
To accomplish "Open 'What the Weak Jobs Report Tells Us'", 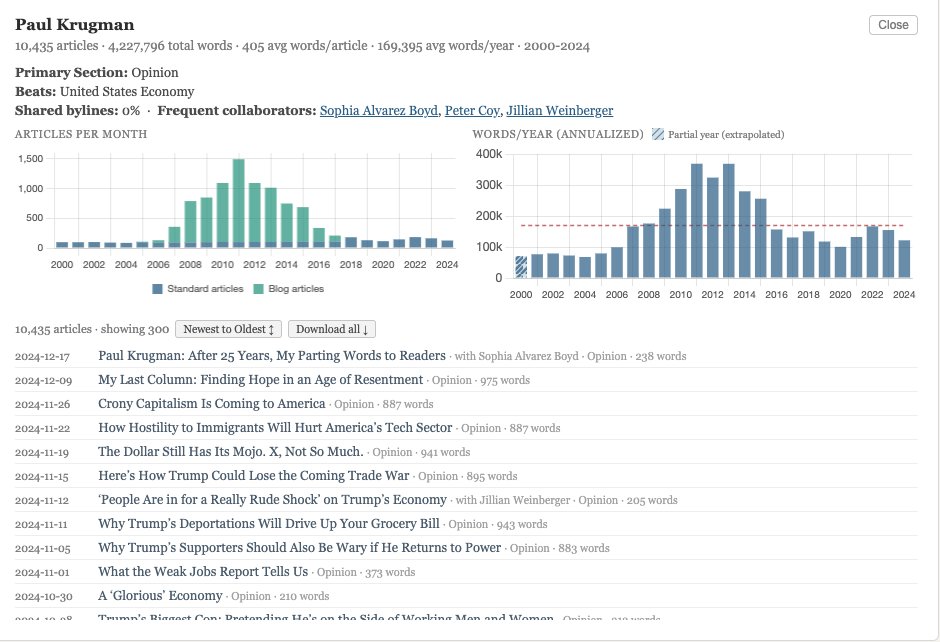I will [203, 571].
